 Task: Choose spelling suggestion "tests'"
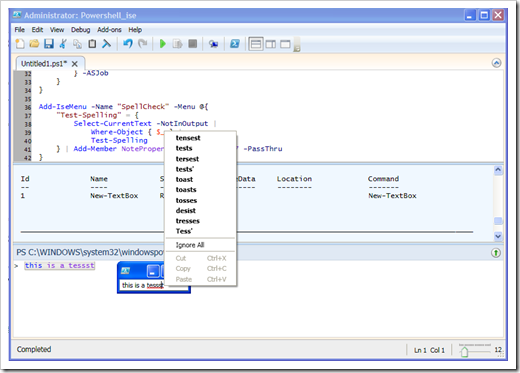pyautogui.click(x=185, y=169)
